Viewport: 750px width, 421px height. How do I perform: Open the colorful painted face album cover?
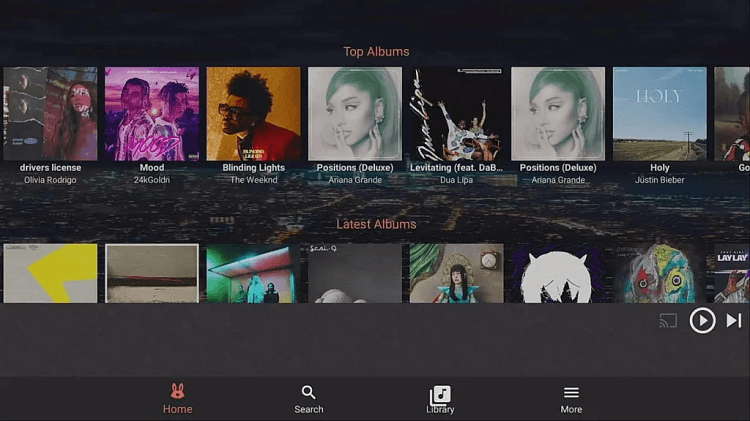click(660, 273)
